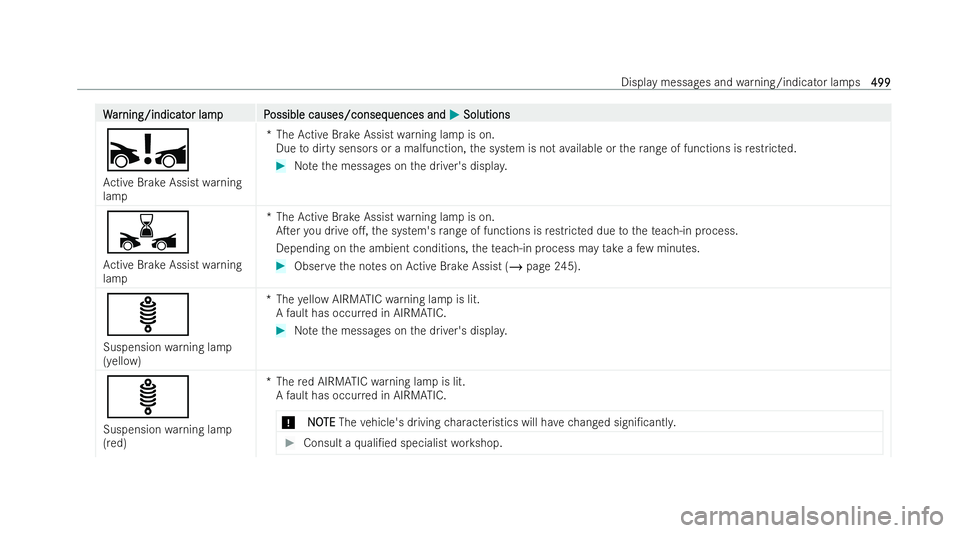This screenshot has height=533, width=960.
Task: Open the page 245 cross-reference link
Action: 542,266
